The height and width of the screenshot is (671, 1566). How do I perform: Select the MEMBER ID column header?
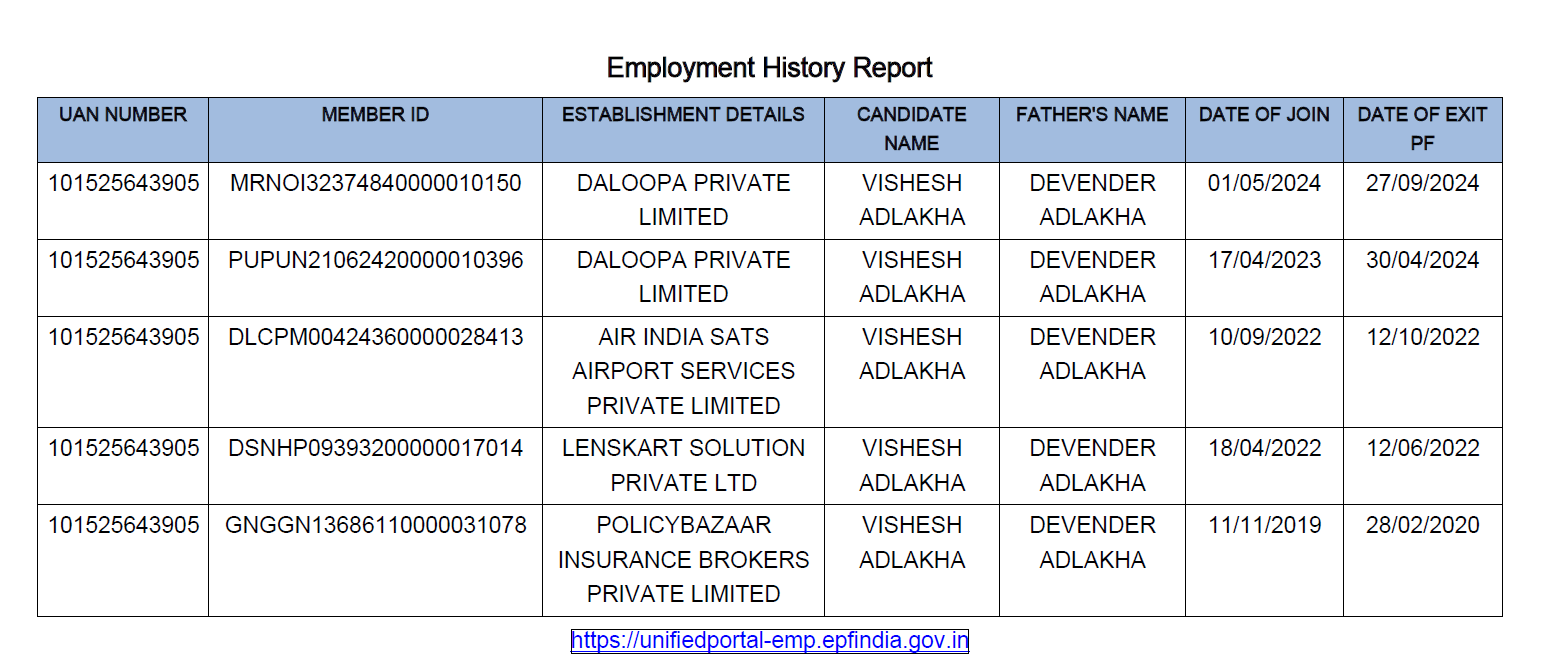tap(375, 115)
